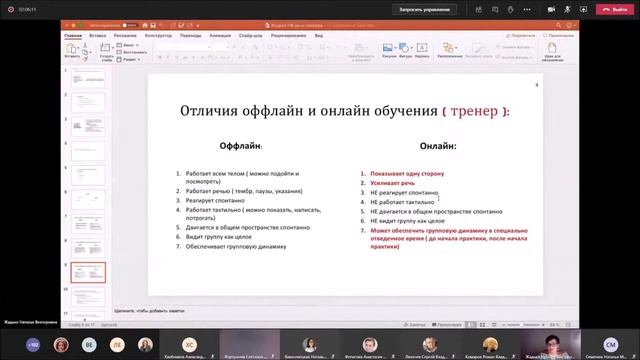Open the quick access toolbar dropdown arrow

tap(198, 26)
